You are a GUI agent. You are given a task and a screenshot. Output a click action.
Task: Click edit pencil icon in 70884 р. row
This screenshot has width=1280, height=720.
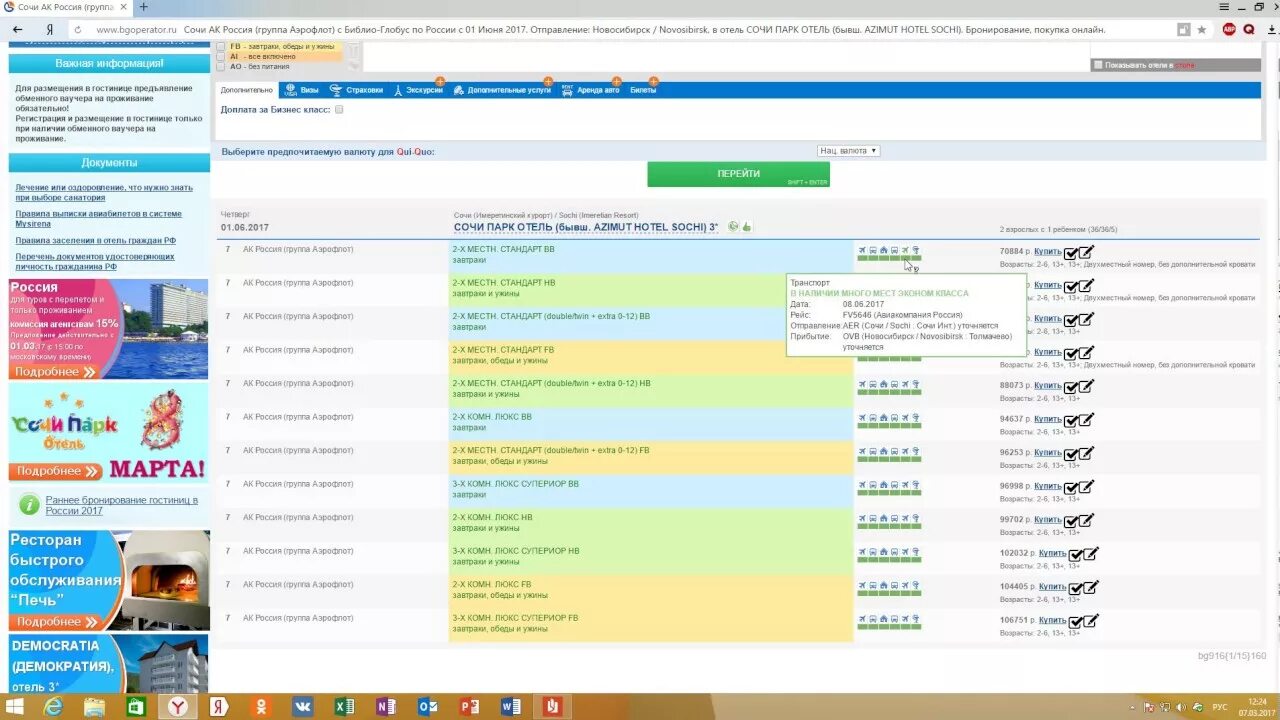[1086, 252]
